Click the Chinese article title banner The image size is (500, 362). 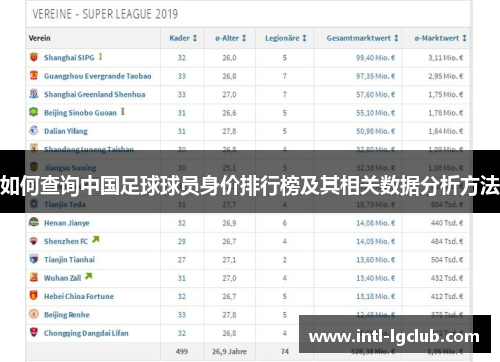[250, 185]
